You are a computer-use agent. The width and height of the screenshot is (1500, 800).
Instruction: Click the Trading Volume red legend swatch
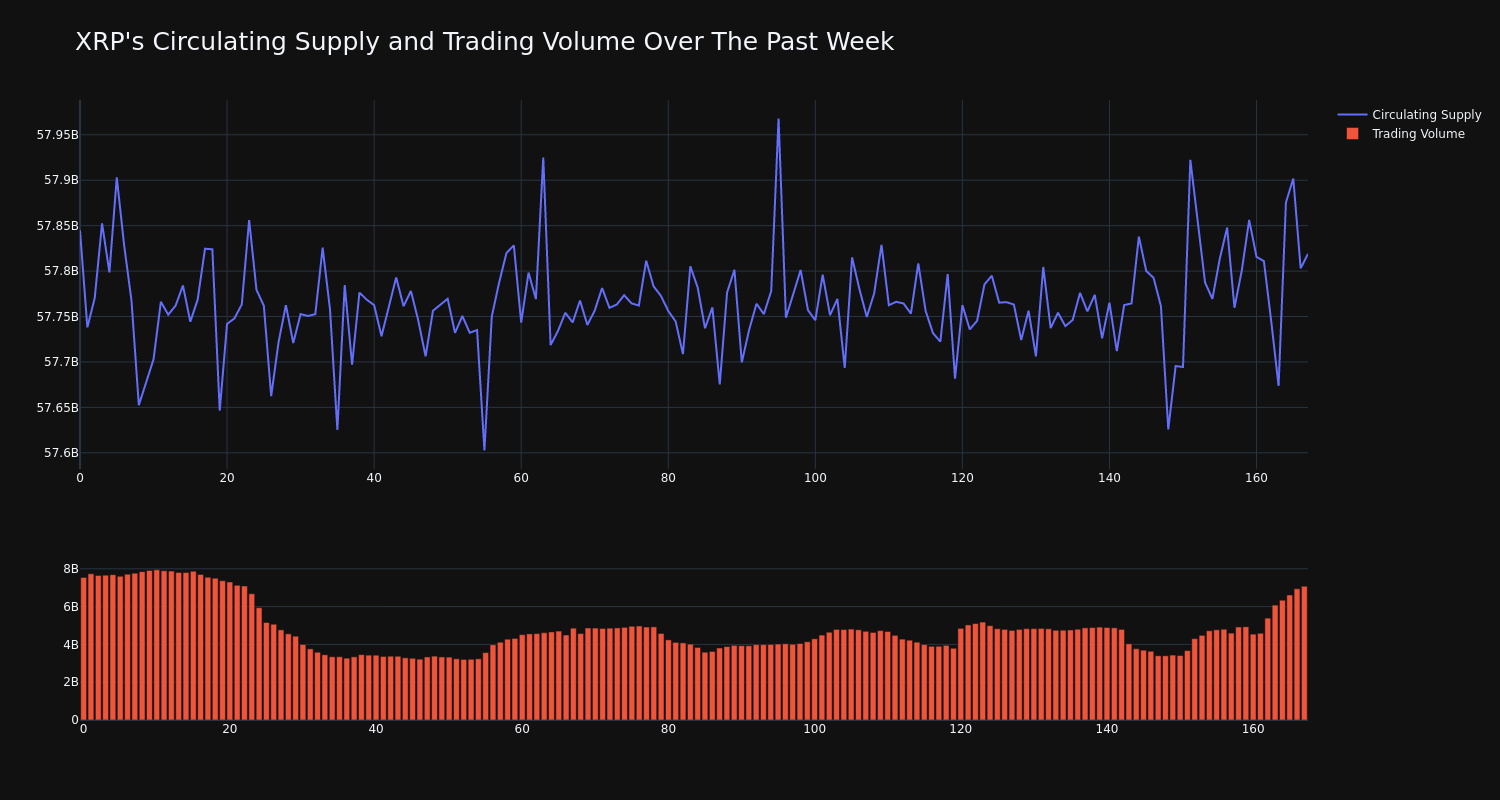coord(1352,134)
